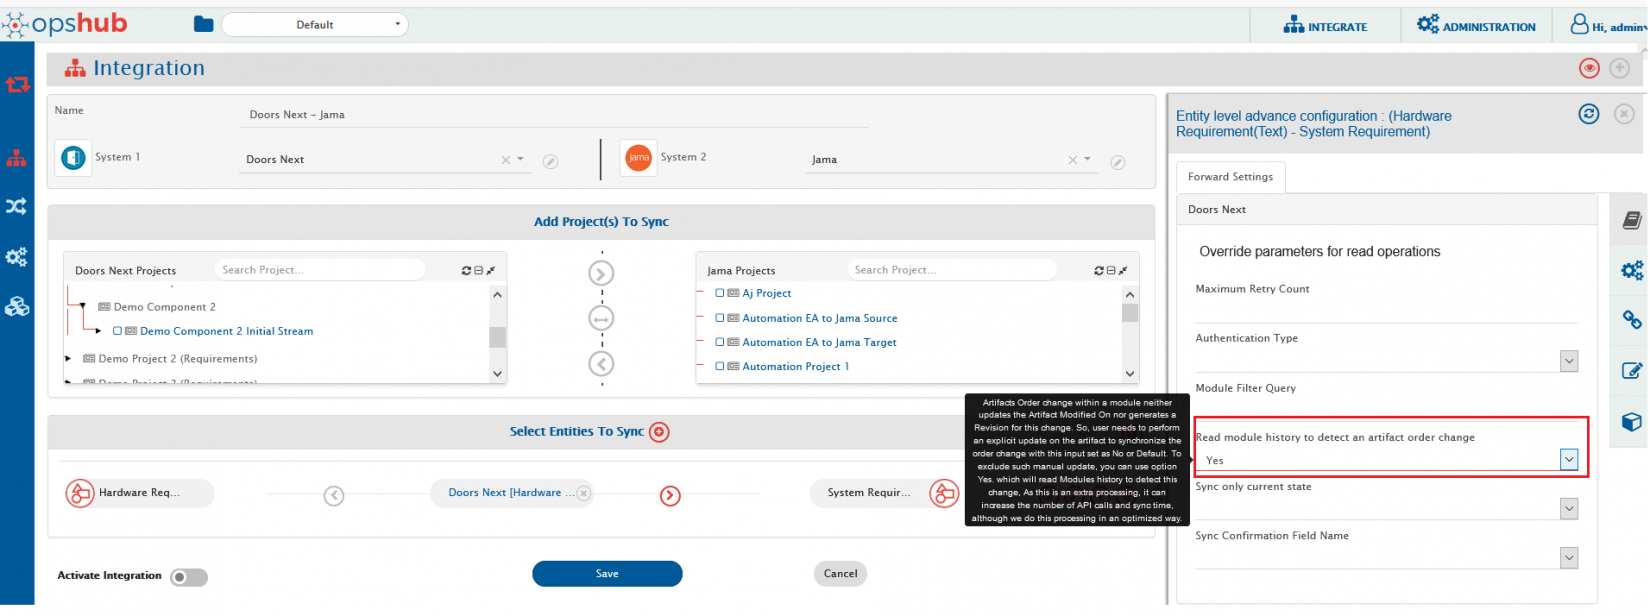Click the folder icon in top bar

[x=203, y=24]
